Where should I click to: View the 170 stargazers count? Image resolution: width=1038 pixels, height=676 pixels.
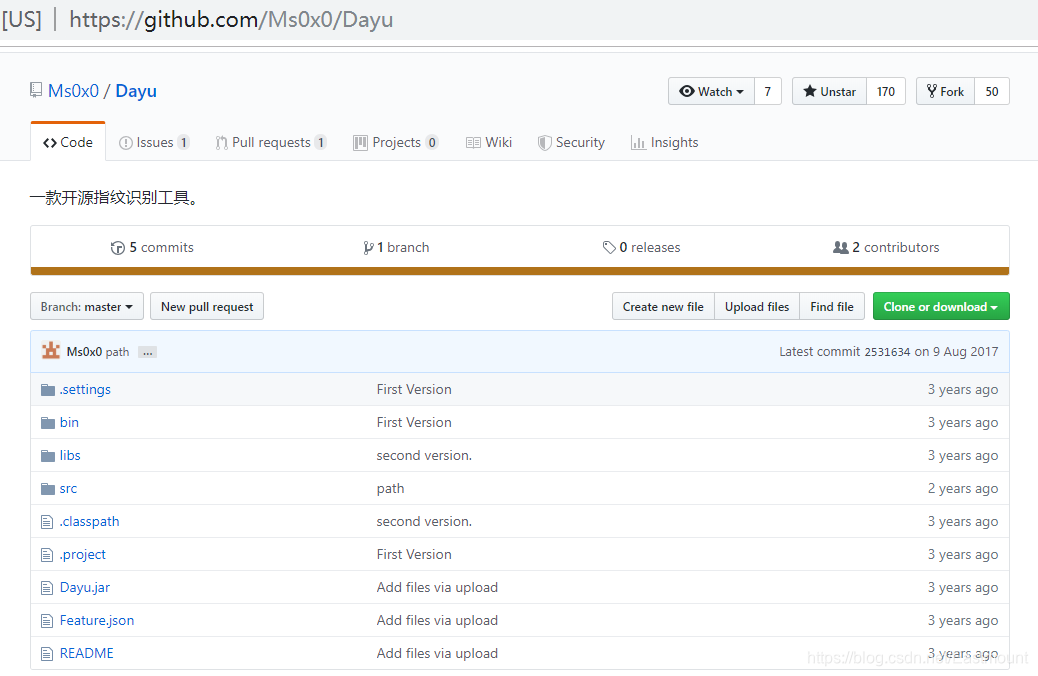(886, 91)
